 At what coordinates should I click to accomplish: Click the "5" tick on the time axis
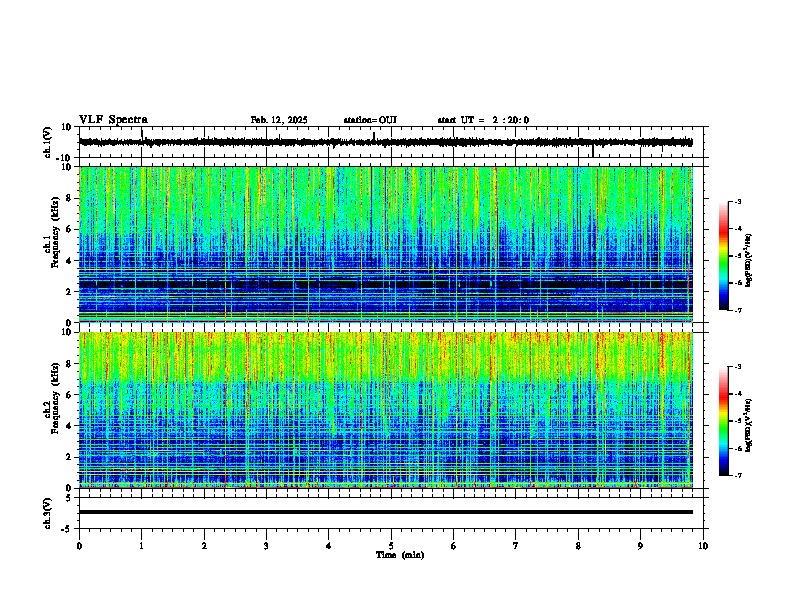coord(391,546)
